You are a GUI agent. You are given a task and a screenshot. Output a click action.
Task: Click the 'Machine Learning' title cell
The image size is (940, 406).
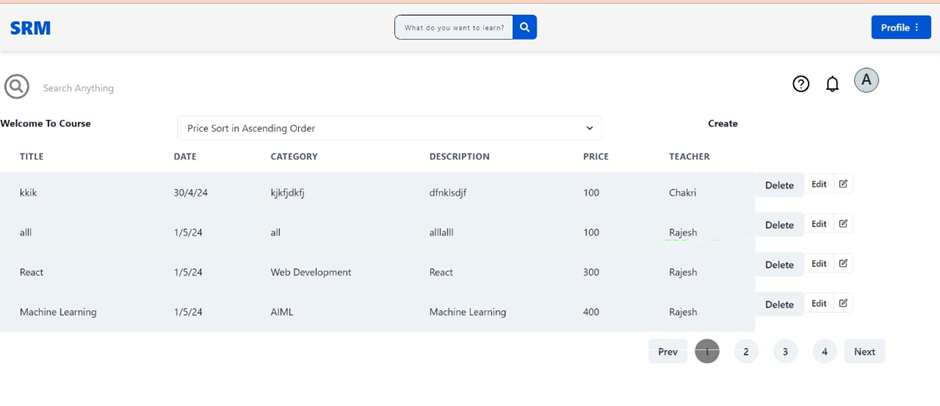(x=58, y=312)
